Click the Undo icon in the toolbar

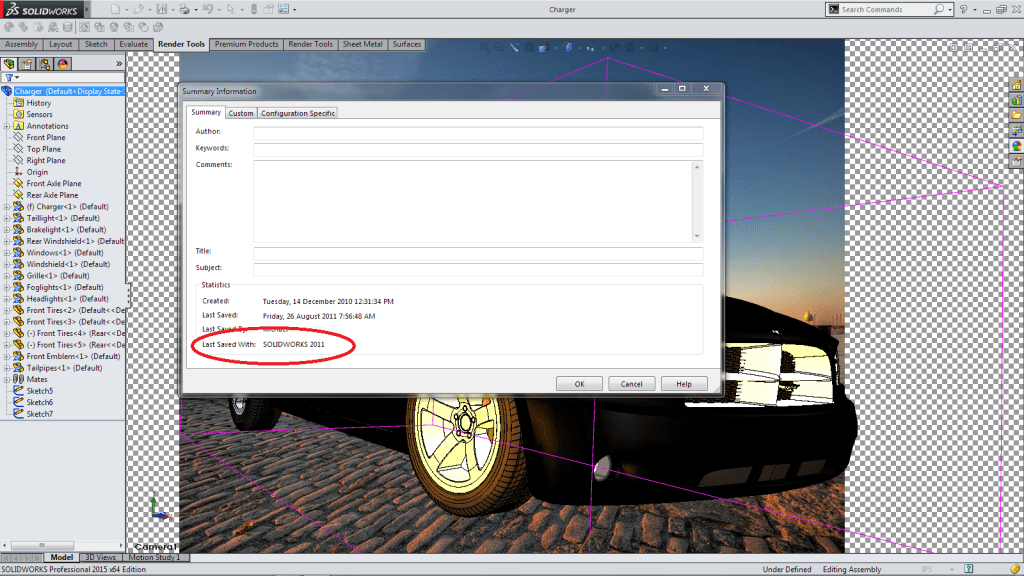click(x=208, y=10)
